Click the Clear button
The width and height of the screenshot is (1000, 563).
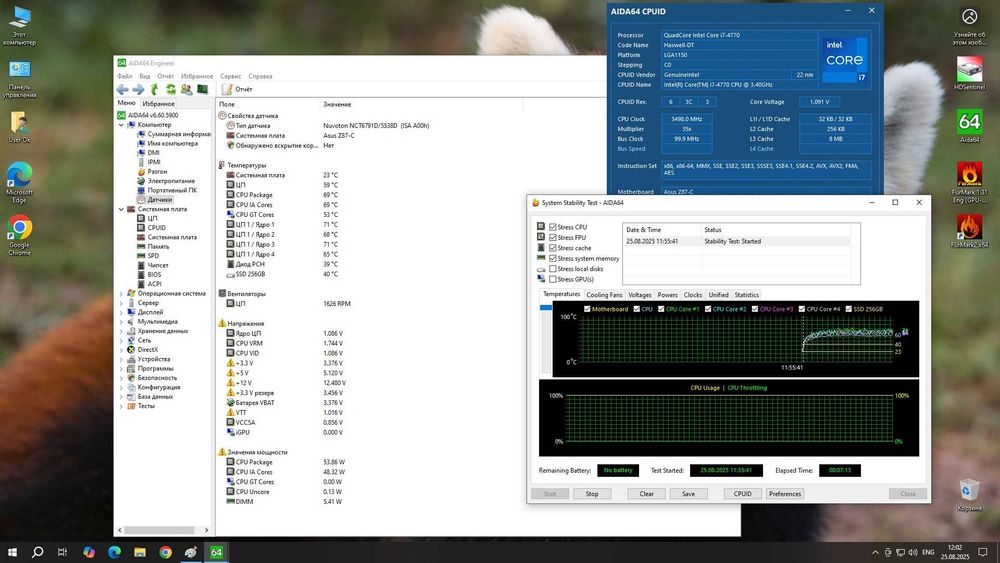tap(646, 494)
